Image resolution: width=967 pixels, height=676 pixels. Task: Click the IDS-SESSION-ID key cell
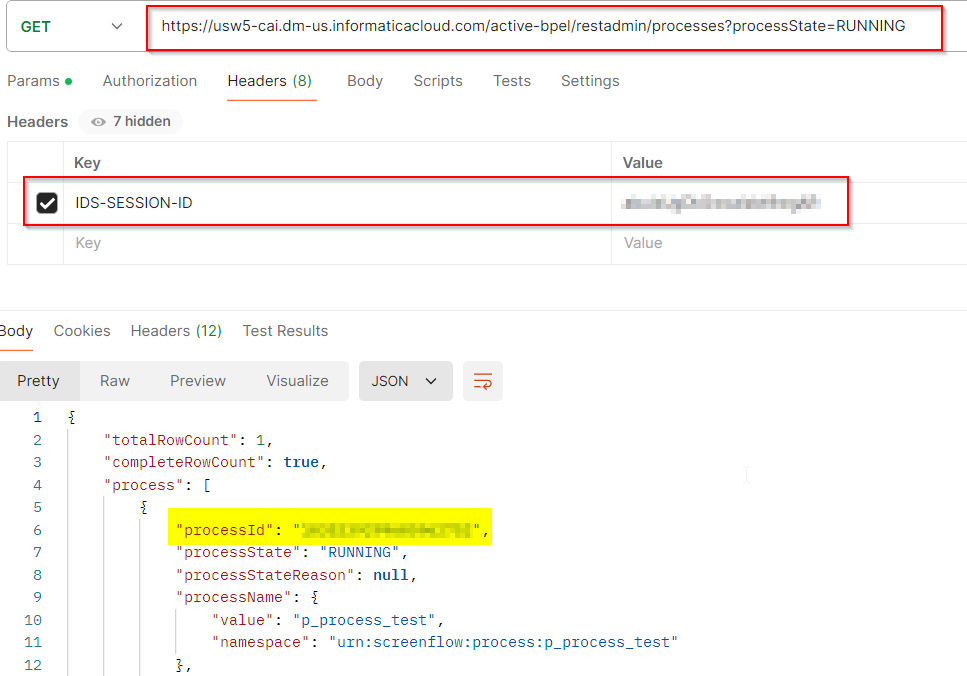click(x=337, y=203)
